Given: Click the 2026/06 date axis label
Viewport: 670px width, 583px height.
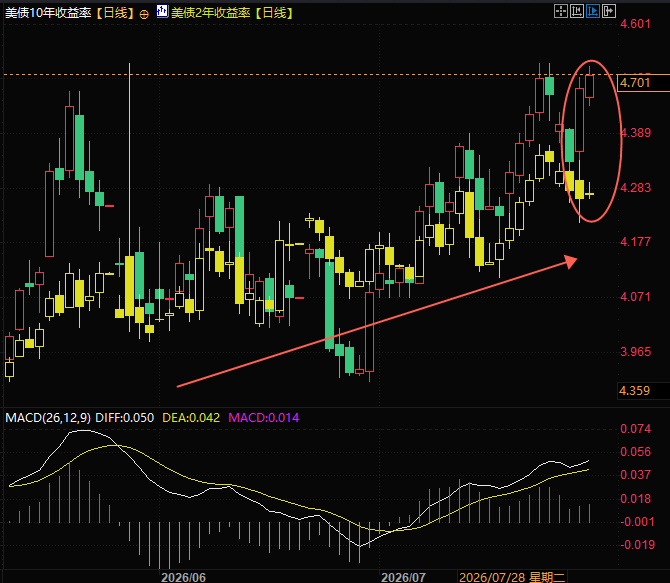Looking at the screenshot, I should pos(183,577).
